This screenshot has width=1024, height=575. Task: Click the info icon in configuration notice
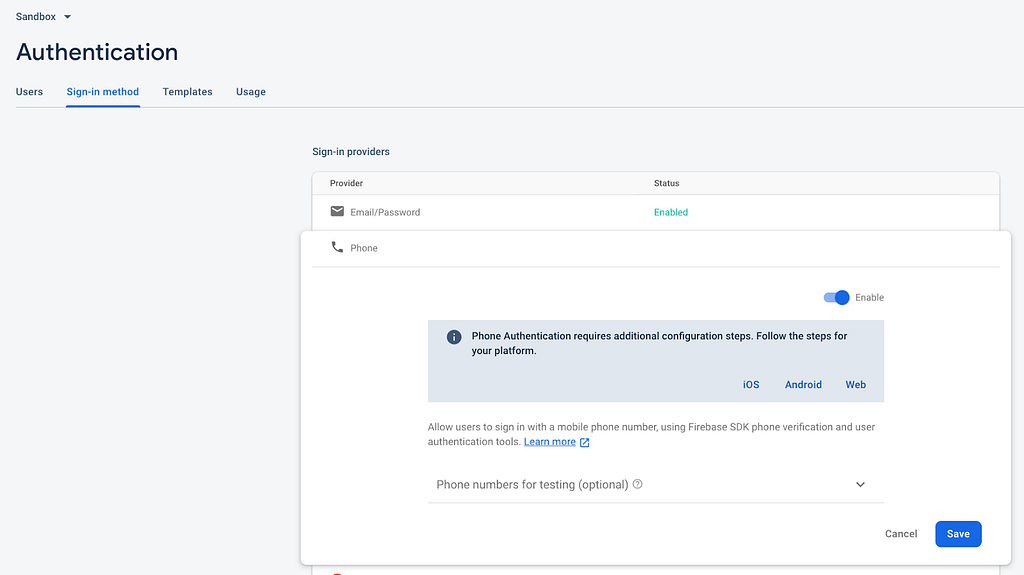click(x=454, y=337)
